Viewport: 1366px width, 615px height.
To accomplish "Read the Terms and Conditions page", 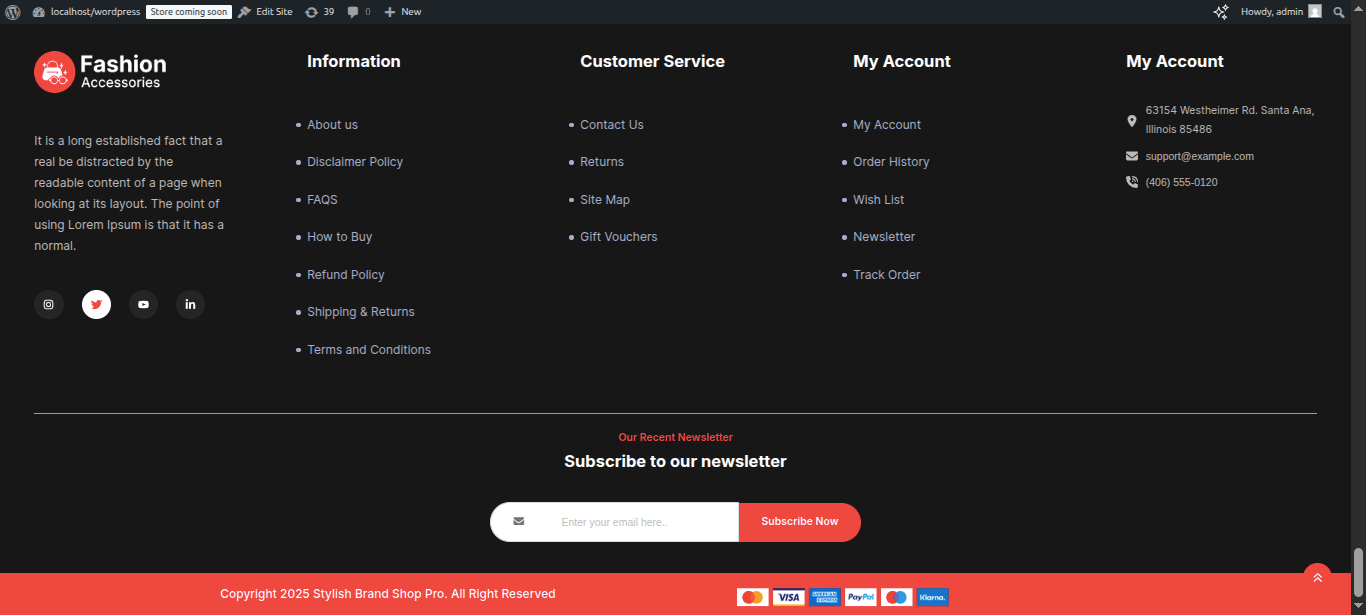I will [x=369, y=350].
